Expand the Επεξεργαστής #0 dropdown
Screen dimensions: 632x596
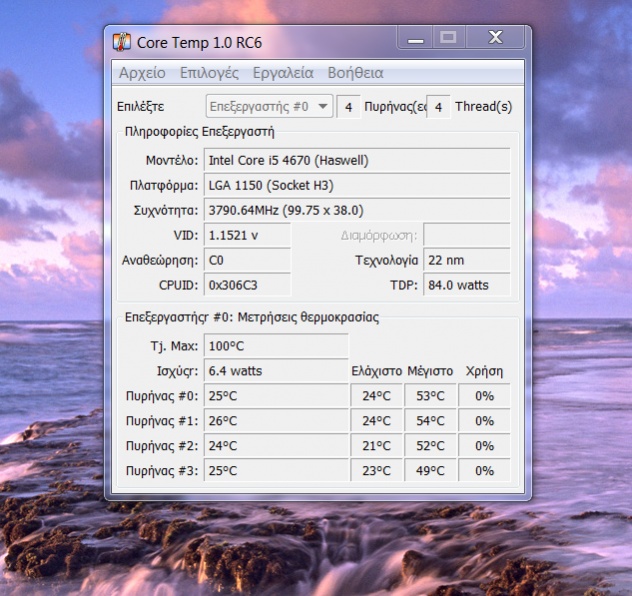tap(269, 106)
